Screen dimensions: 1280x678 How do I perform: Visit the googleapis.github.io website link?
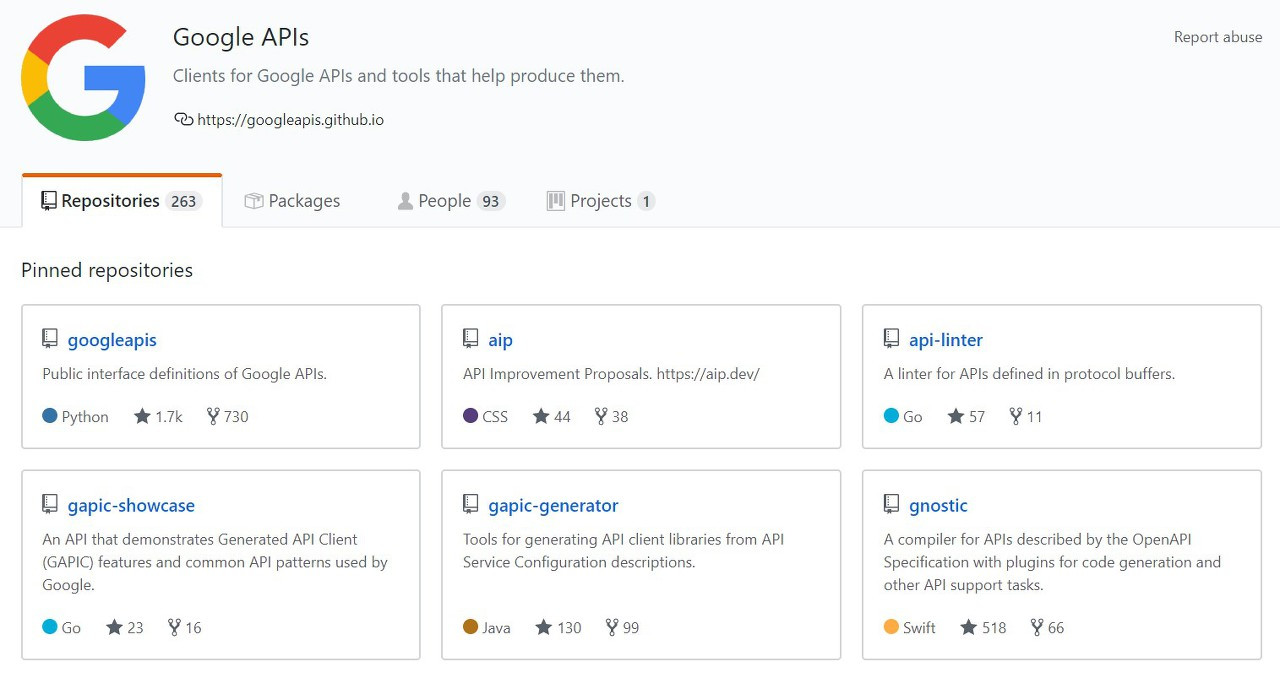[290, 120]
